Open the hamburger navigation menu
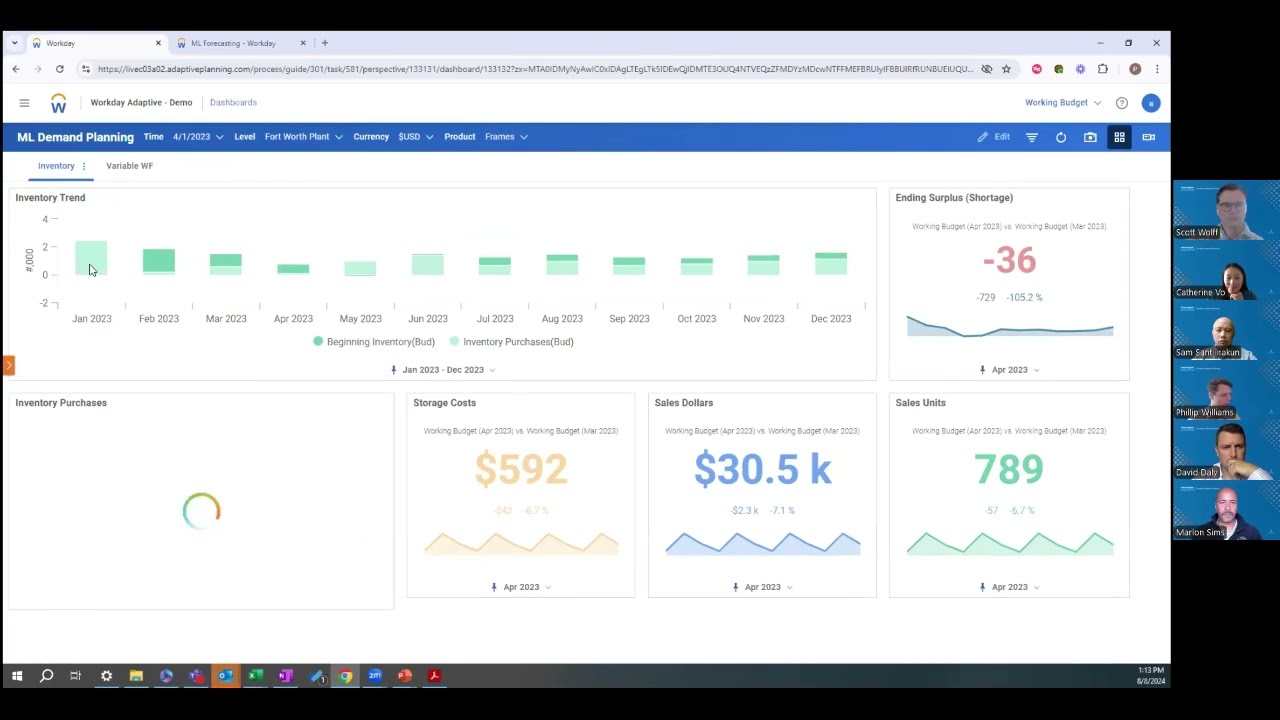Screen dimensions: 1280x720 pos(24,103)
